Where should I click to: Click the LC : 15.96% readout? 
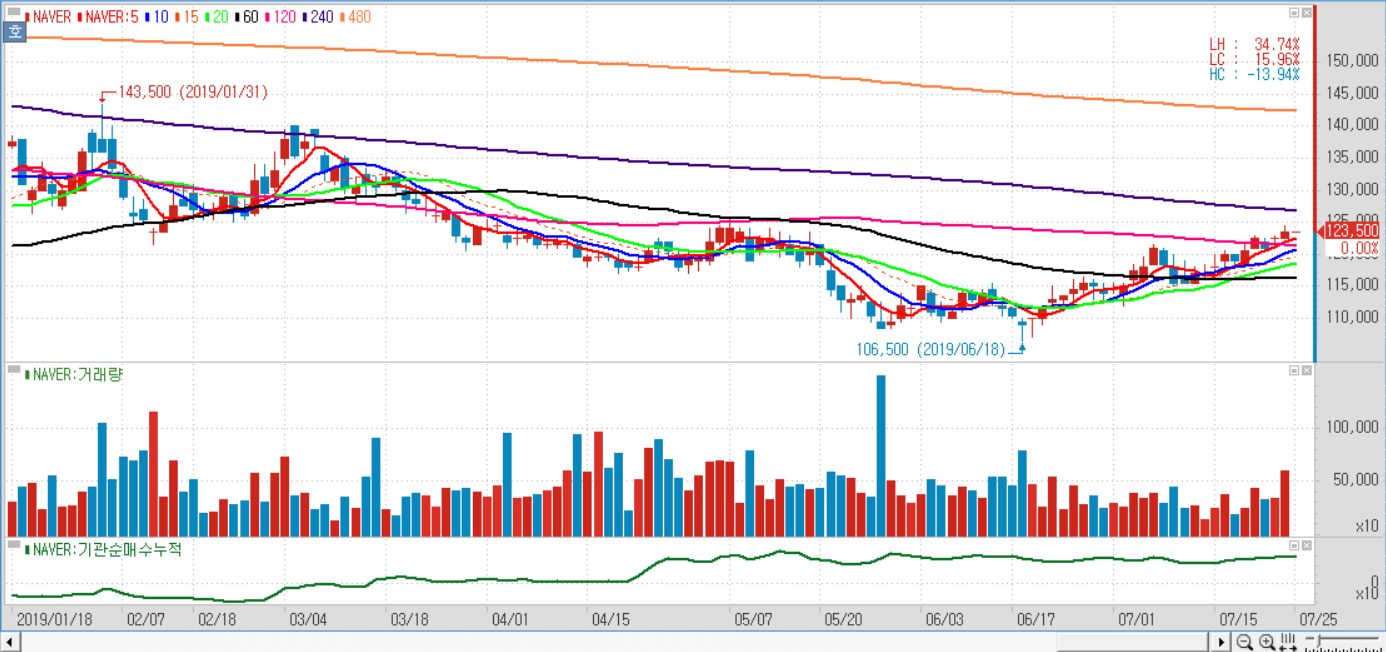pyautogui.click(x=1254, y=60)
